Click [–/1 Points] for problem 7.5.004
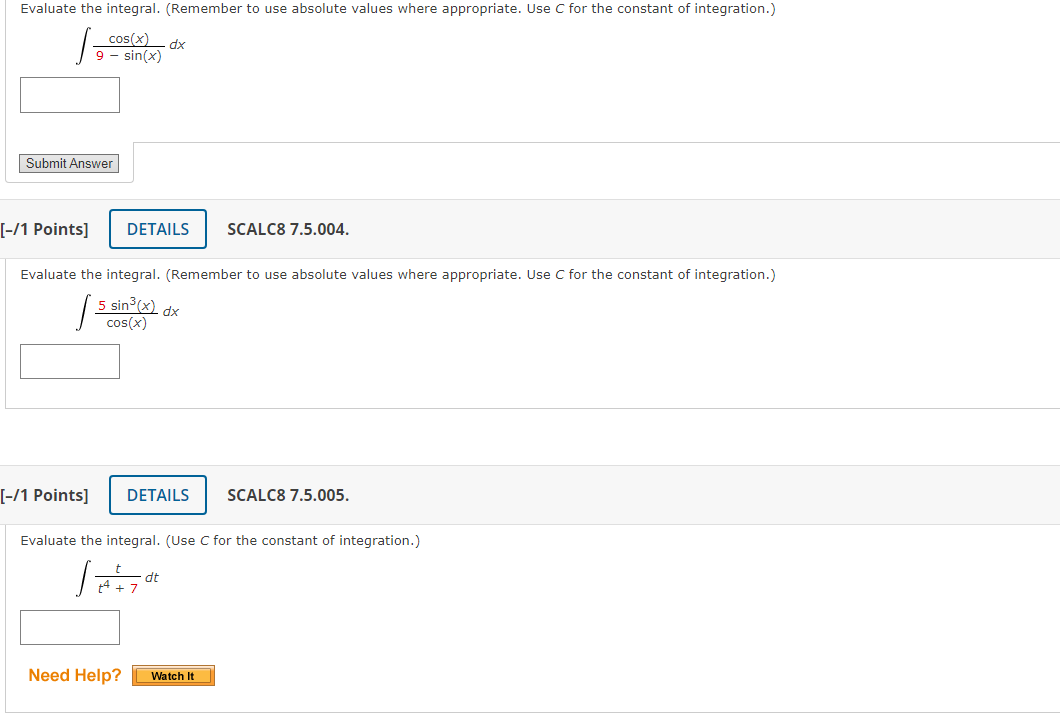Image resolution: width=1060 pixels, height=714 pixels. (x=44, y=229)
